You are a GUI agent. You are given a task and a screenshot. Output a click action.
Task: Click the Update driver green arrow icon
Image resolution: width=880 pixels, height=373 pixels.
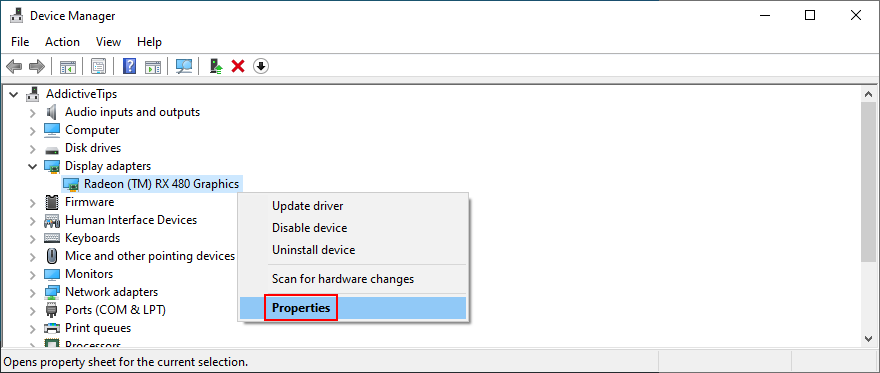point(216,66)
